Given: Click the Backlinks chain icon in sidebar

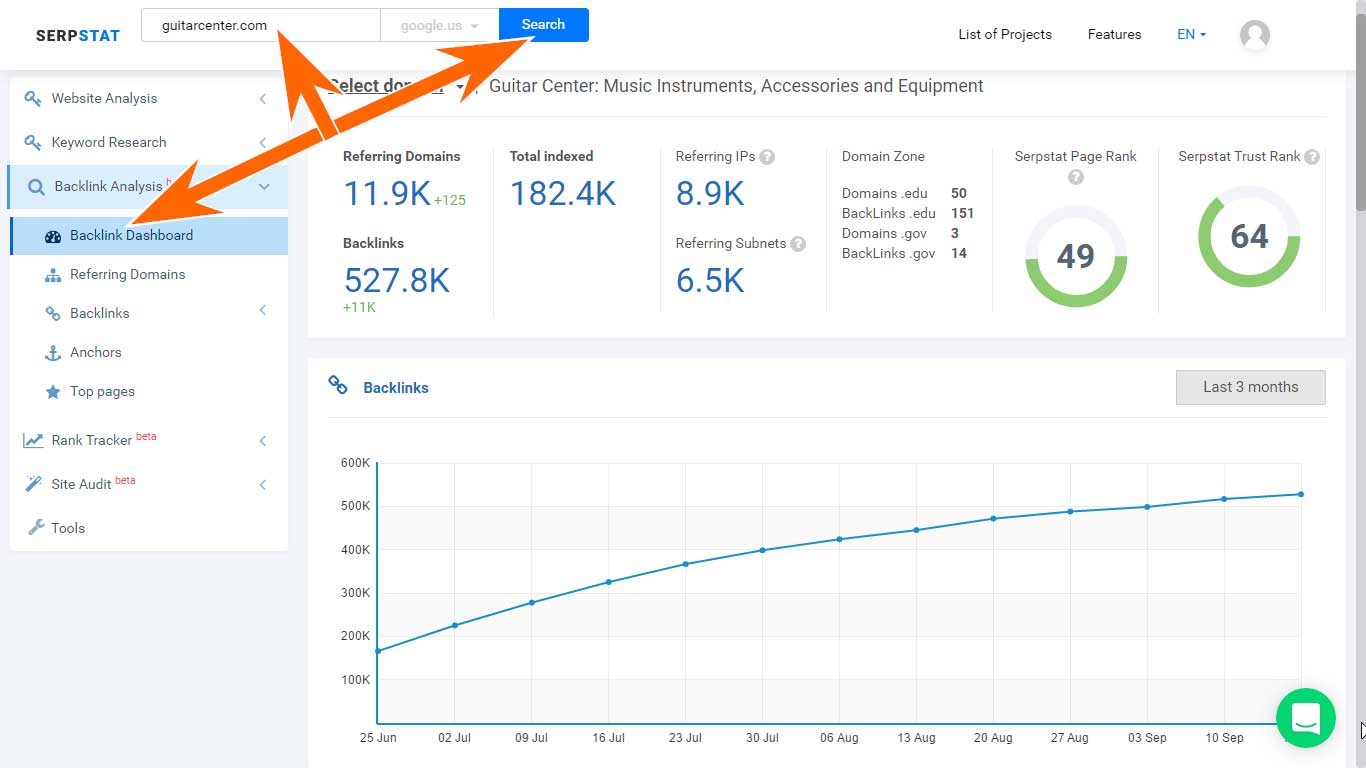Looking at the screenshot, I should click(x=53, y=314).
